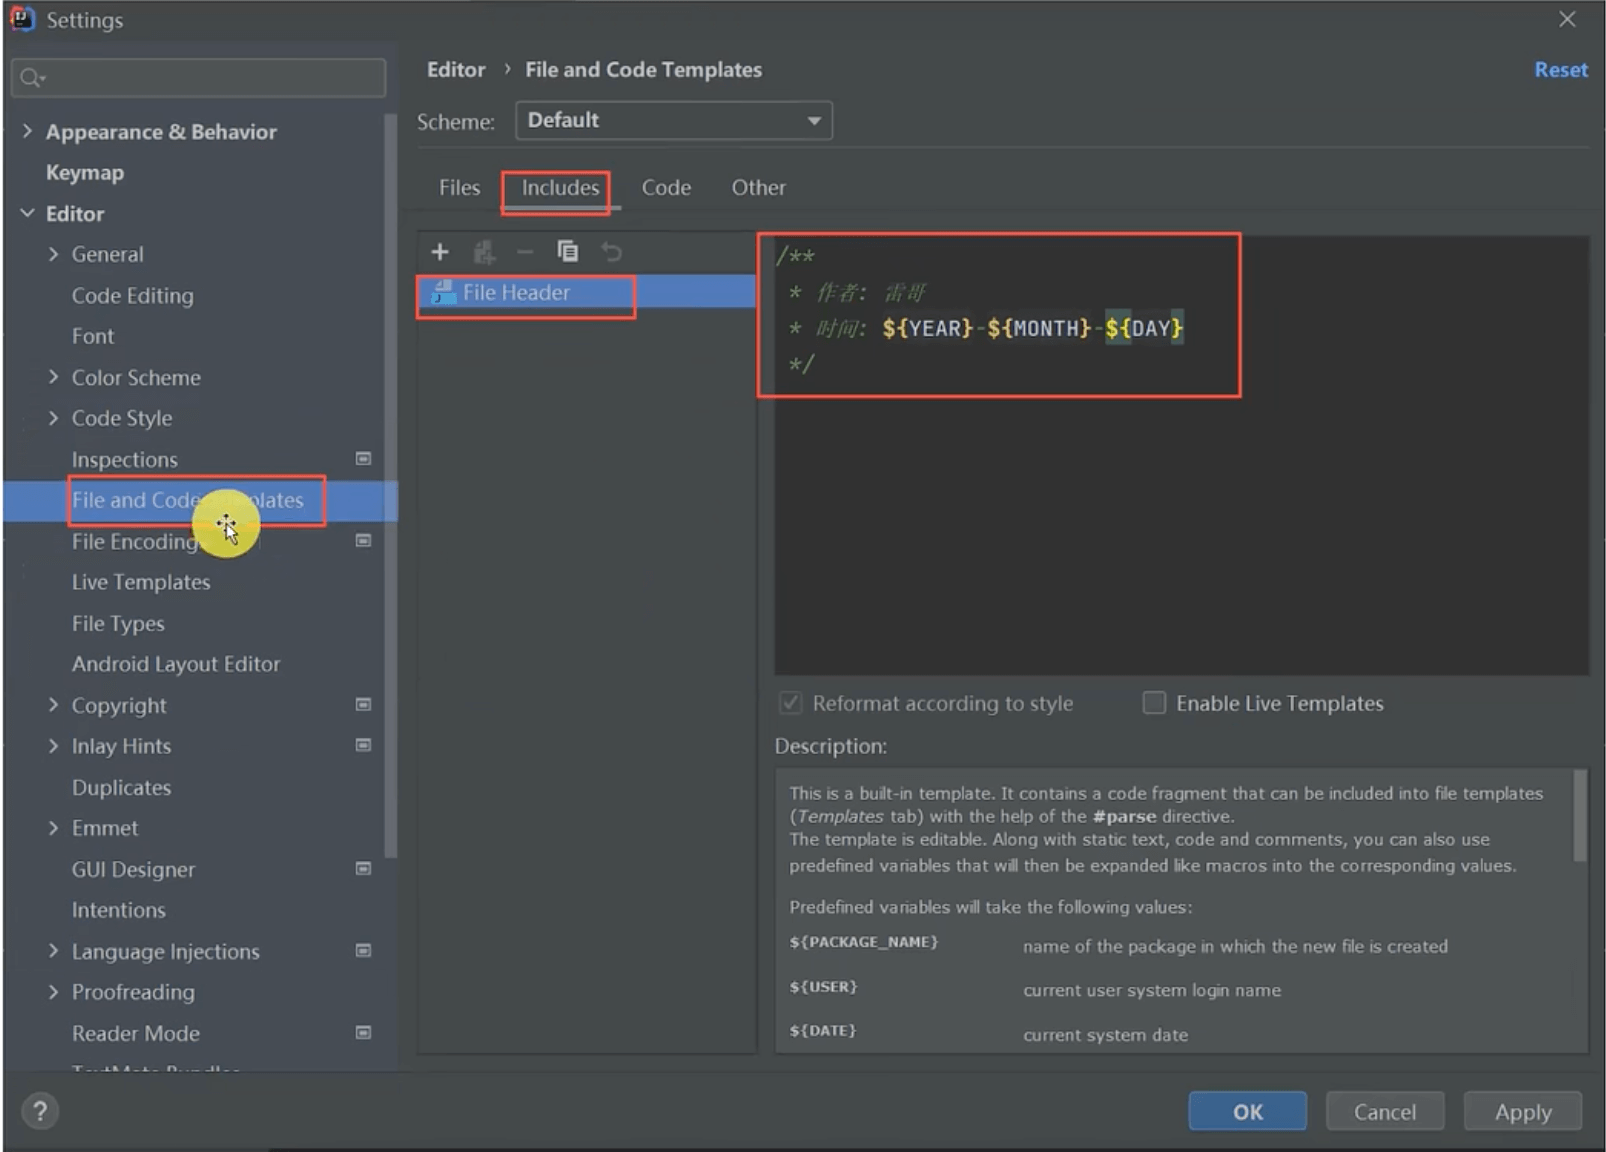Collapse the Editor tree node
Image resolution: width=1606 pixels, height=1152 pixels.
(x=28, y=213)
